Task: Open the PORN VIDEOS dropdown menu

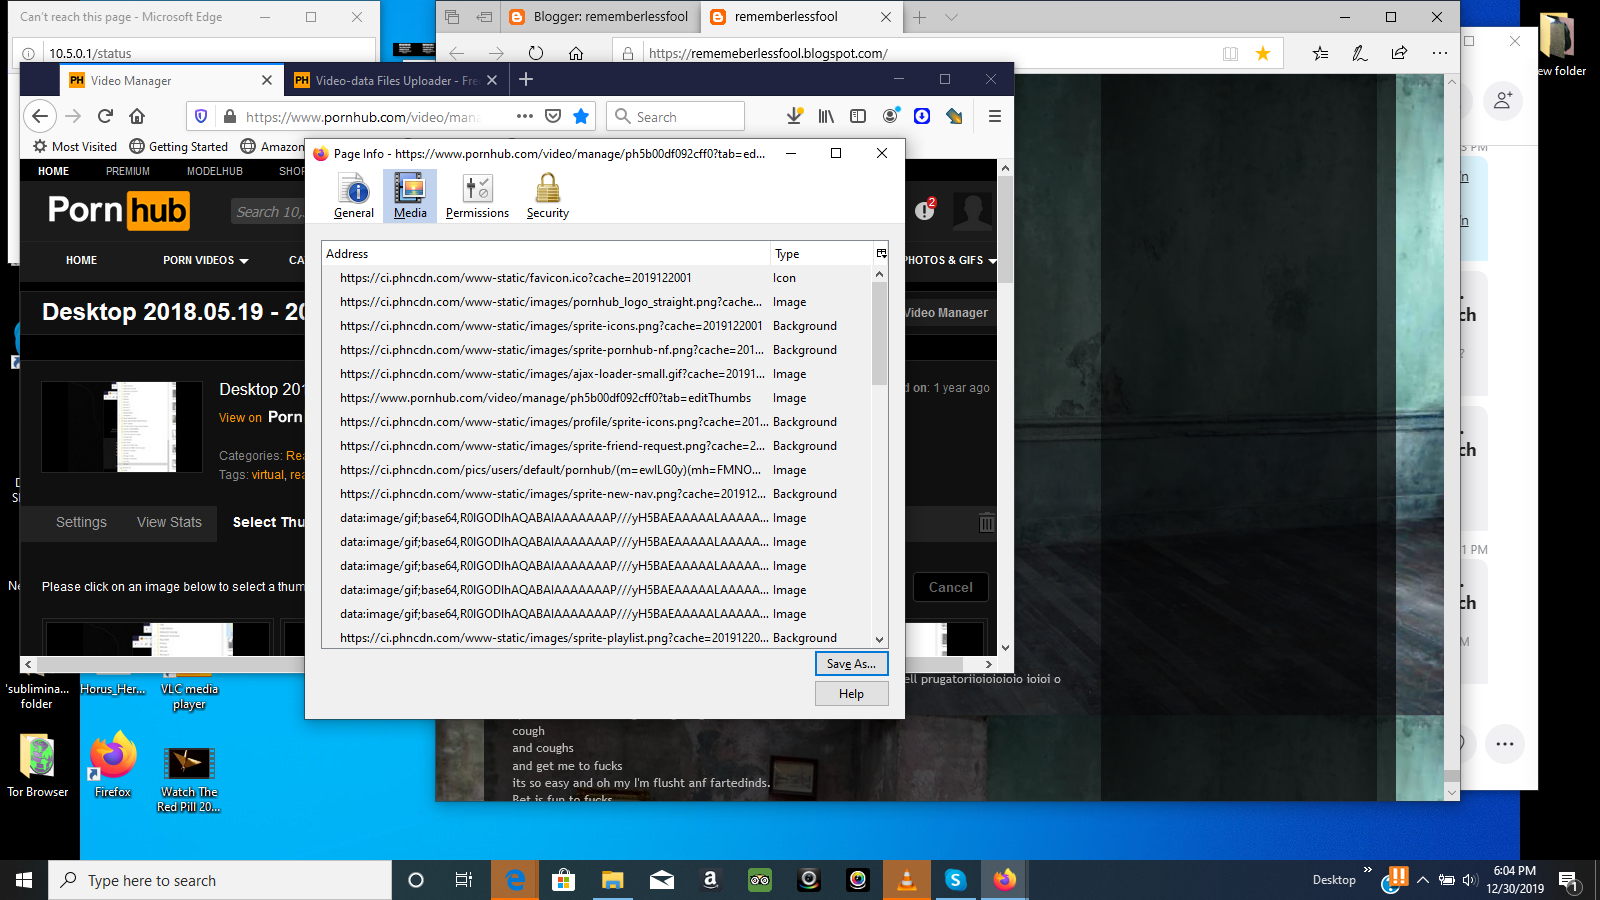Action: (x=205, y=260)
